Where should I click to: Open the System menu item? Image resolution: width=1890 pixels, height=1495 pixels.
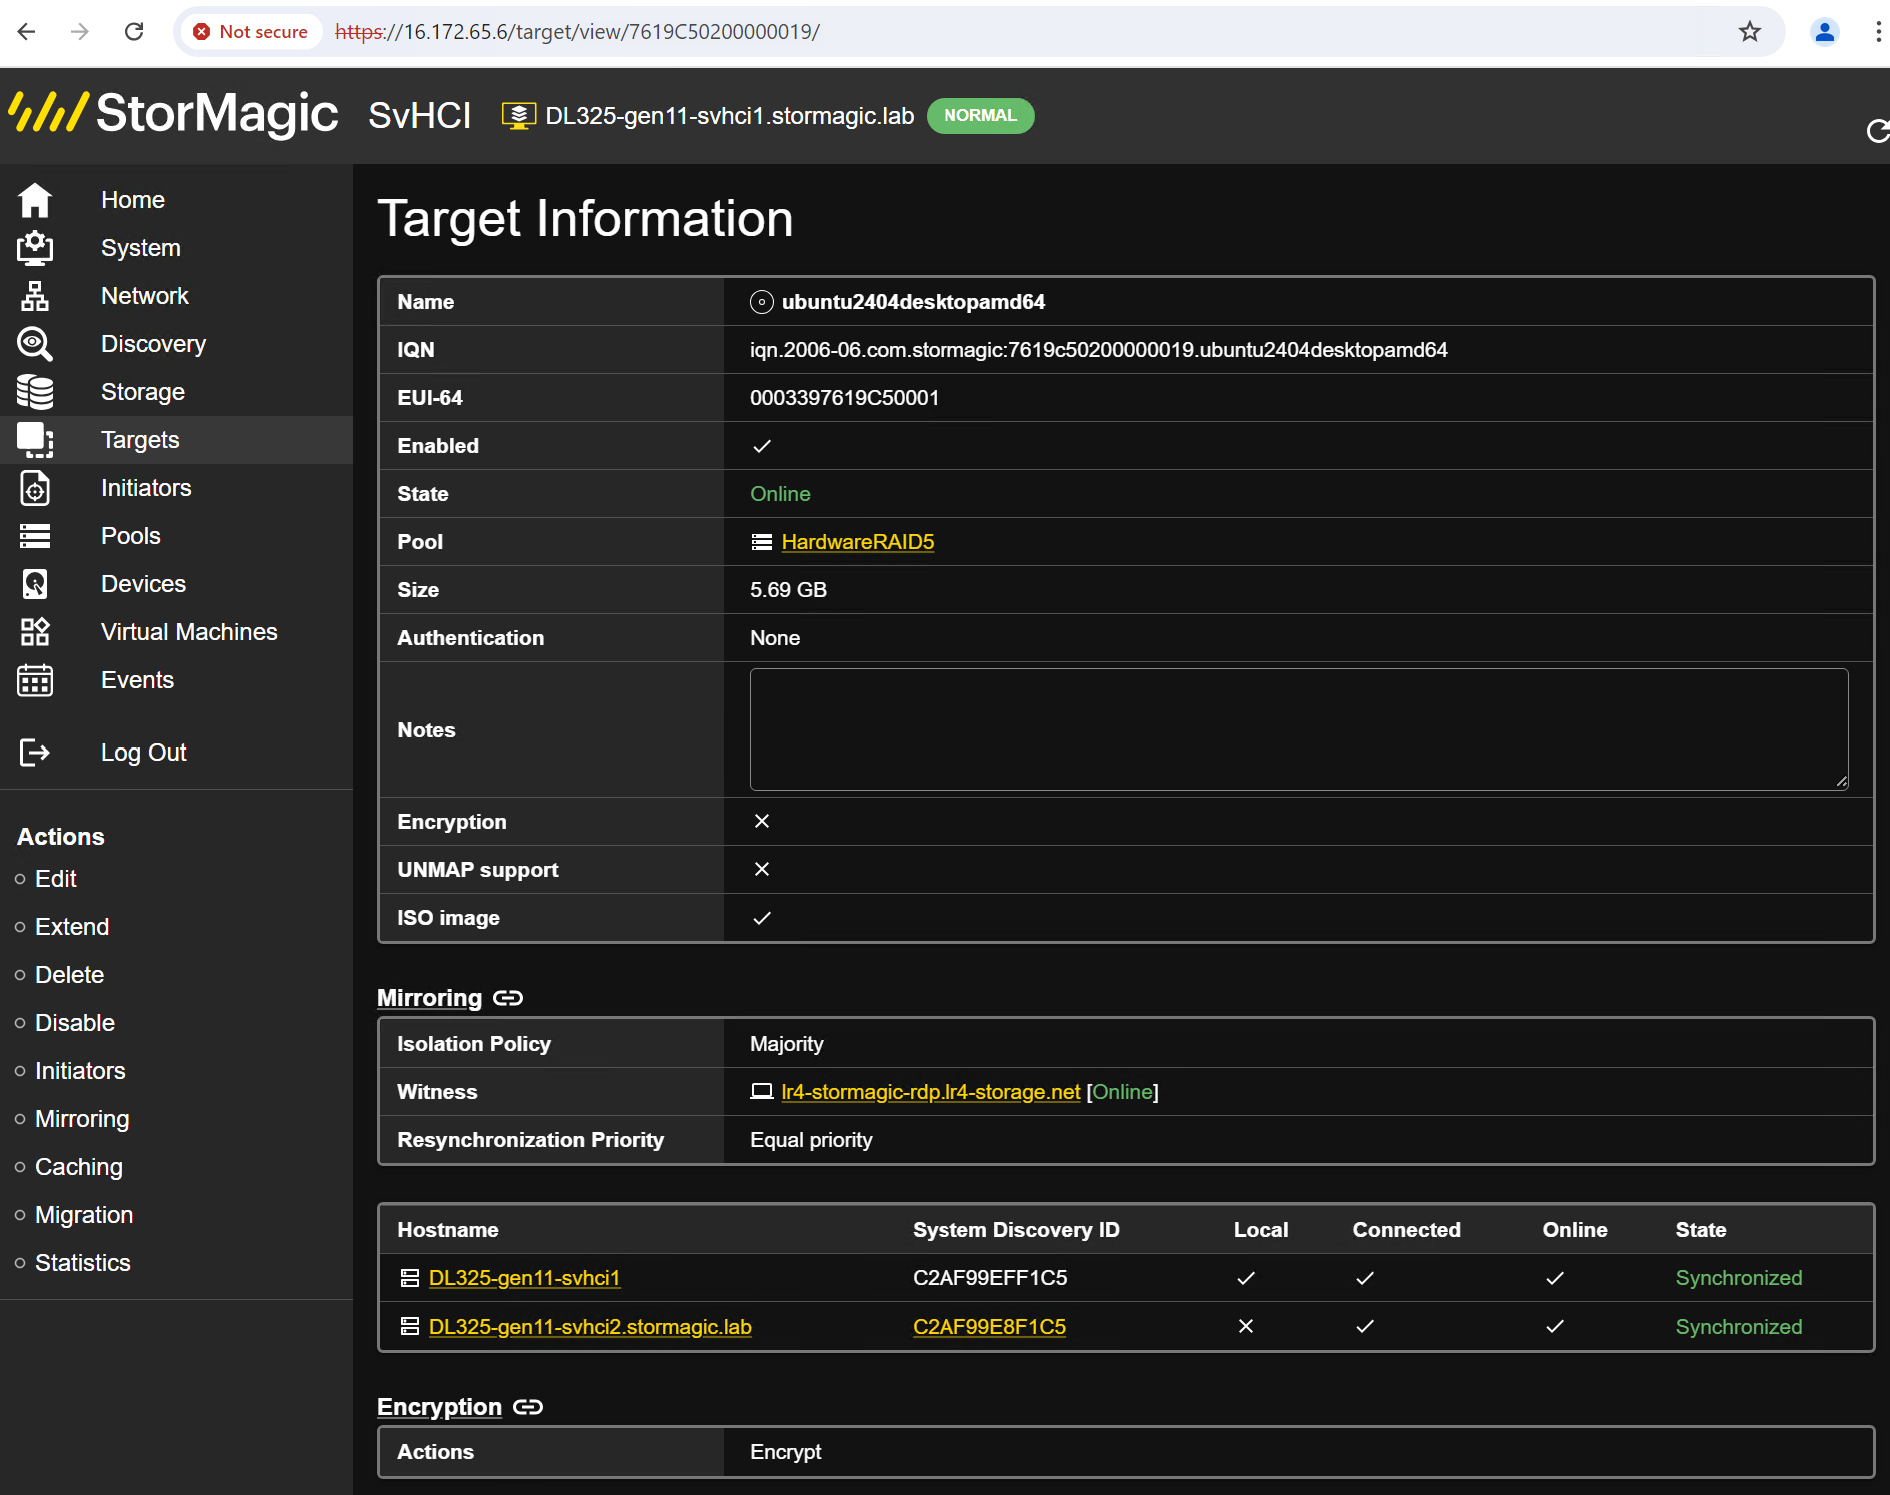(141, 248)
